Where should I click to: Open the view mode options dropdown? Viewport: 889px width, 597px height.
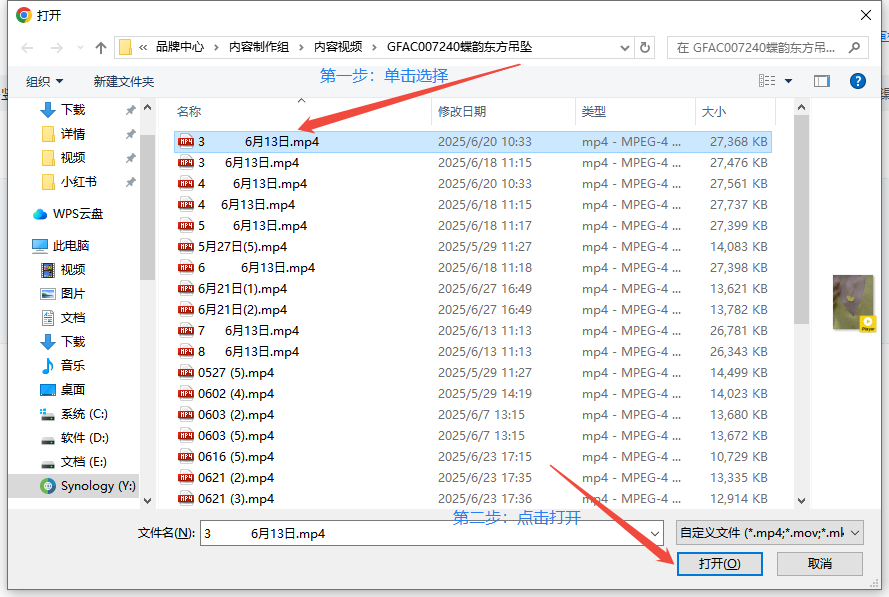tap(788, 81)
